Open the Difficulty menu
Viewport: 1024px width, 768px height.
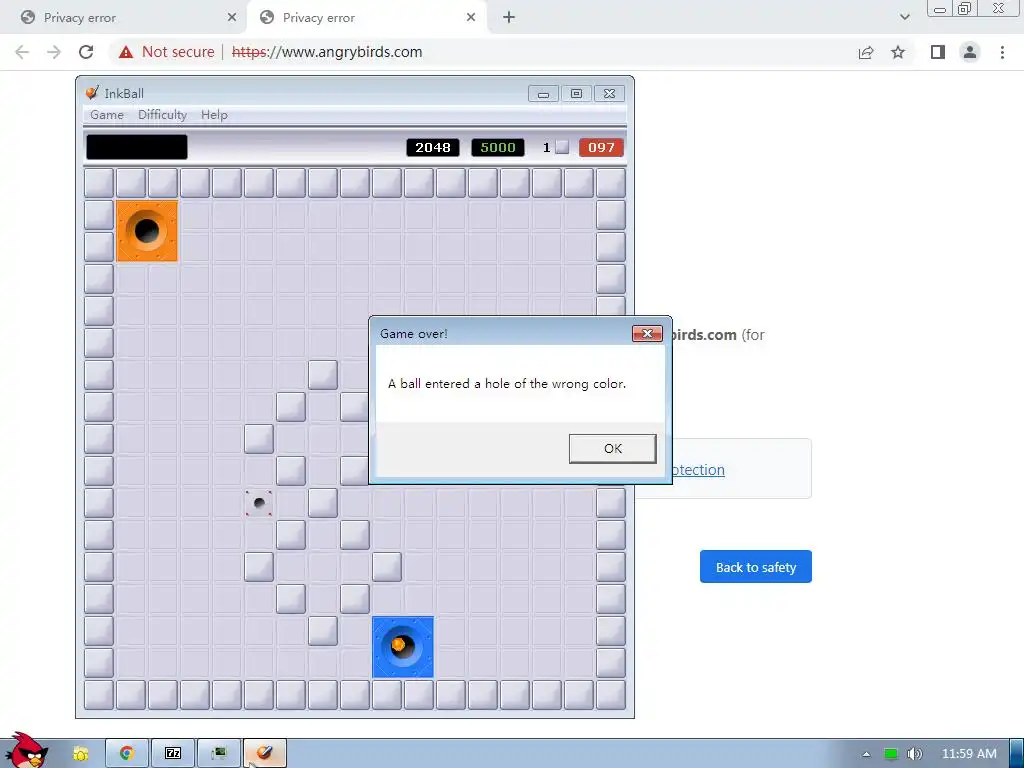[162, 115]
